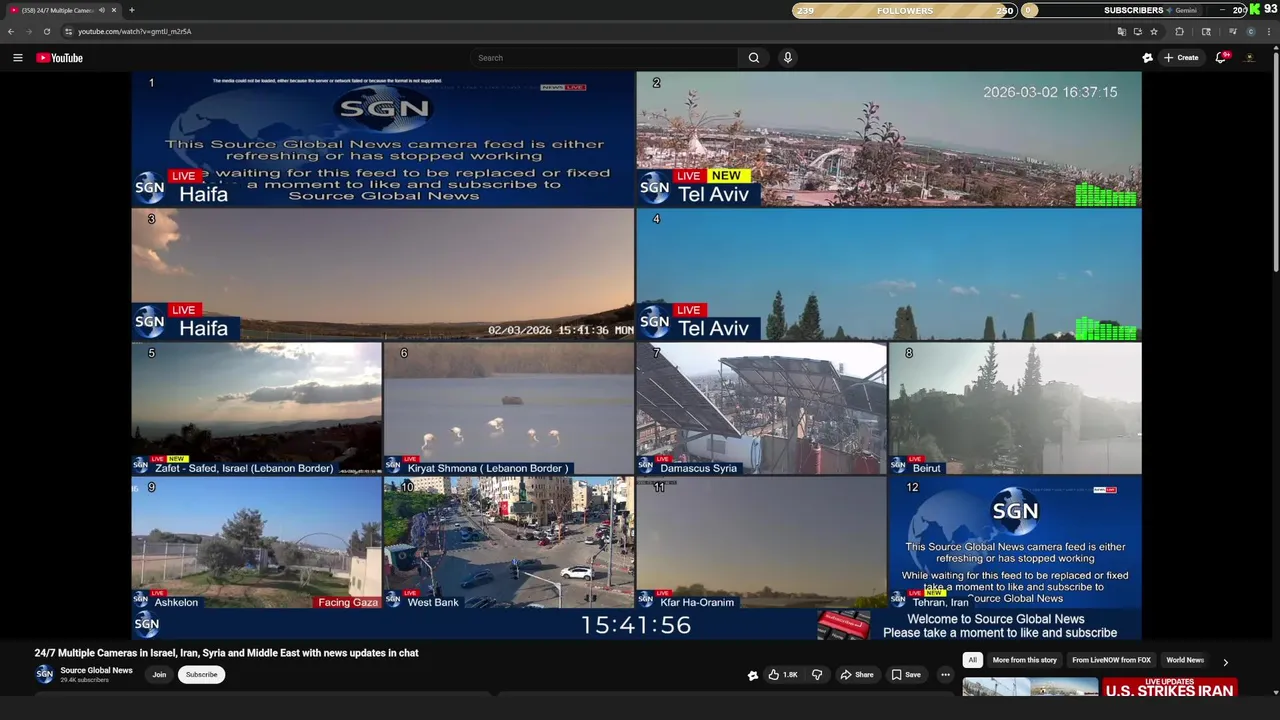Viewport: 1280px width, 720px height.
Task: Expand next filter chips arrow
Action: pyautogui.click(x=1225, y=661)
